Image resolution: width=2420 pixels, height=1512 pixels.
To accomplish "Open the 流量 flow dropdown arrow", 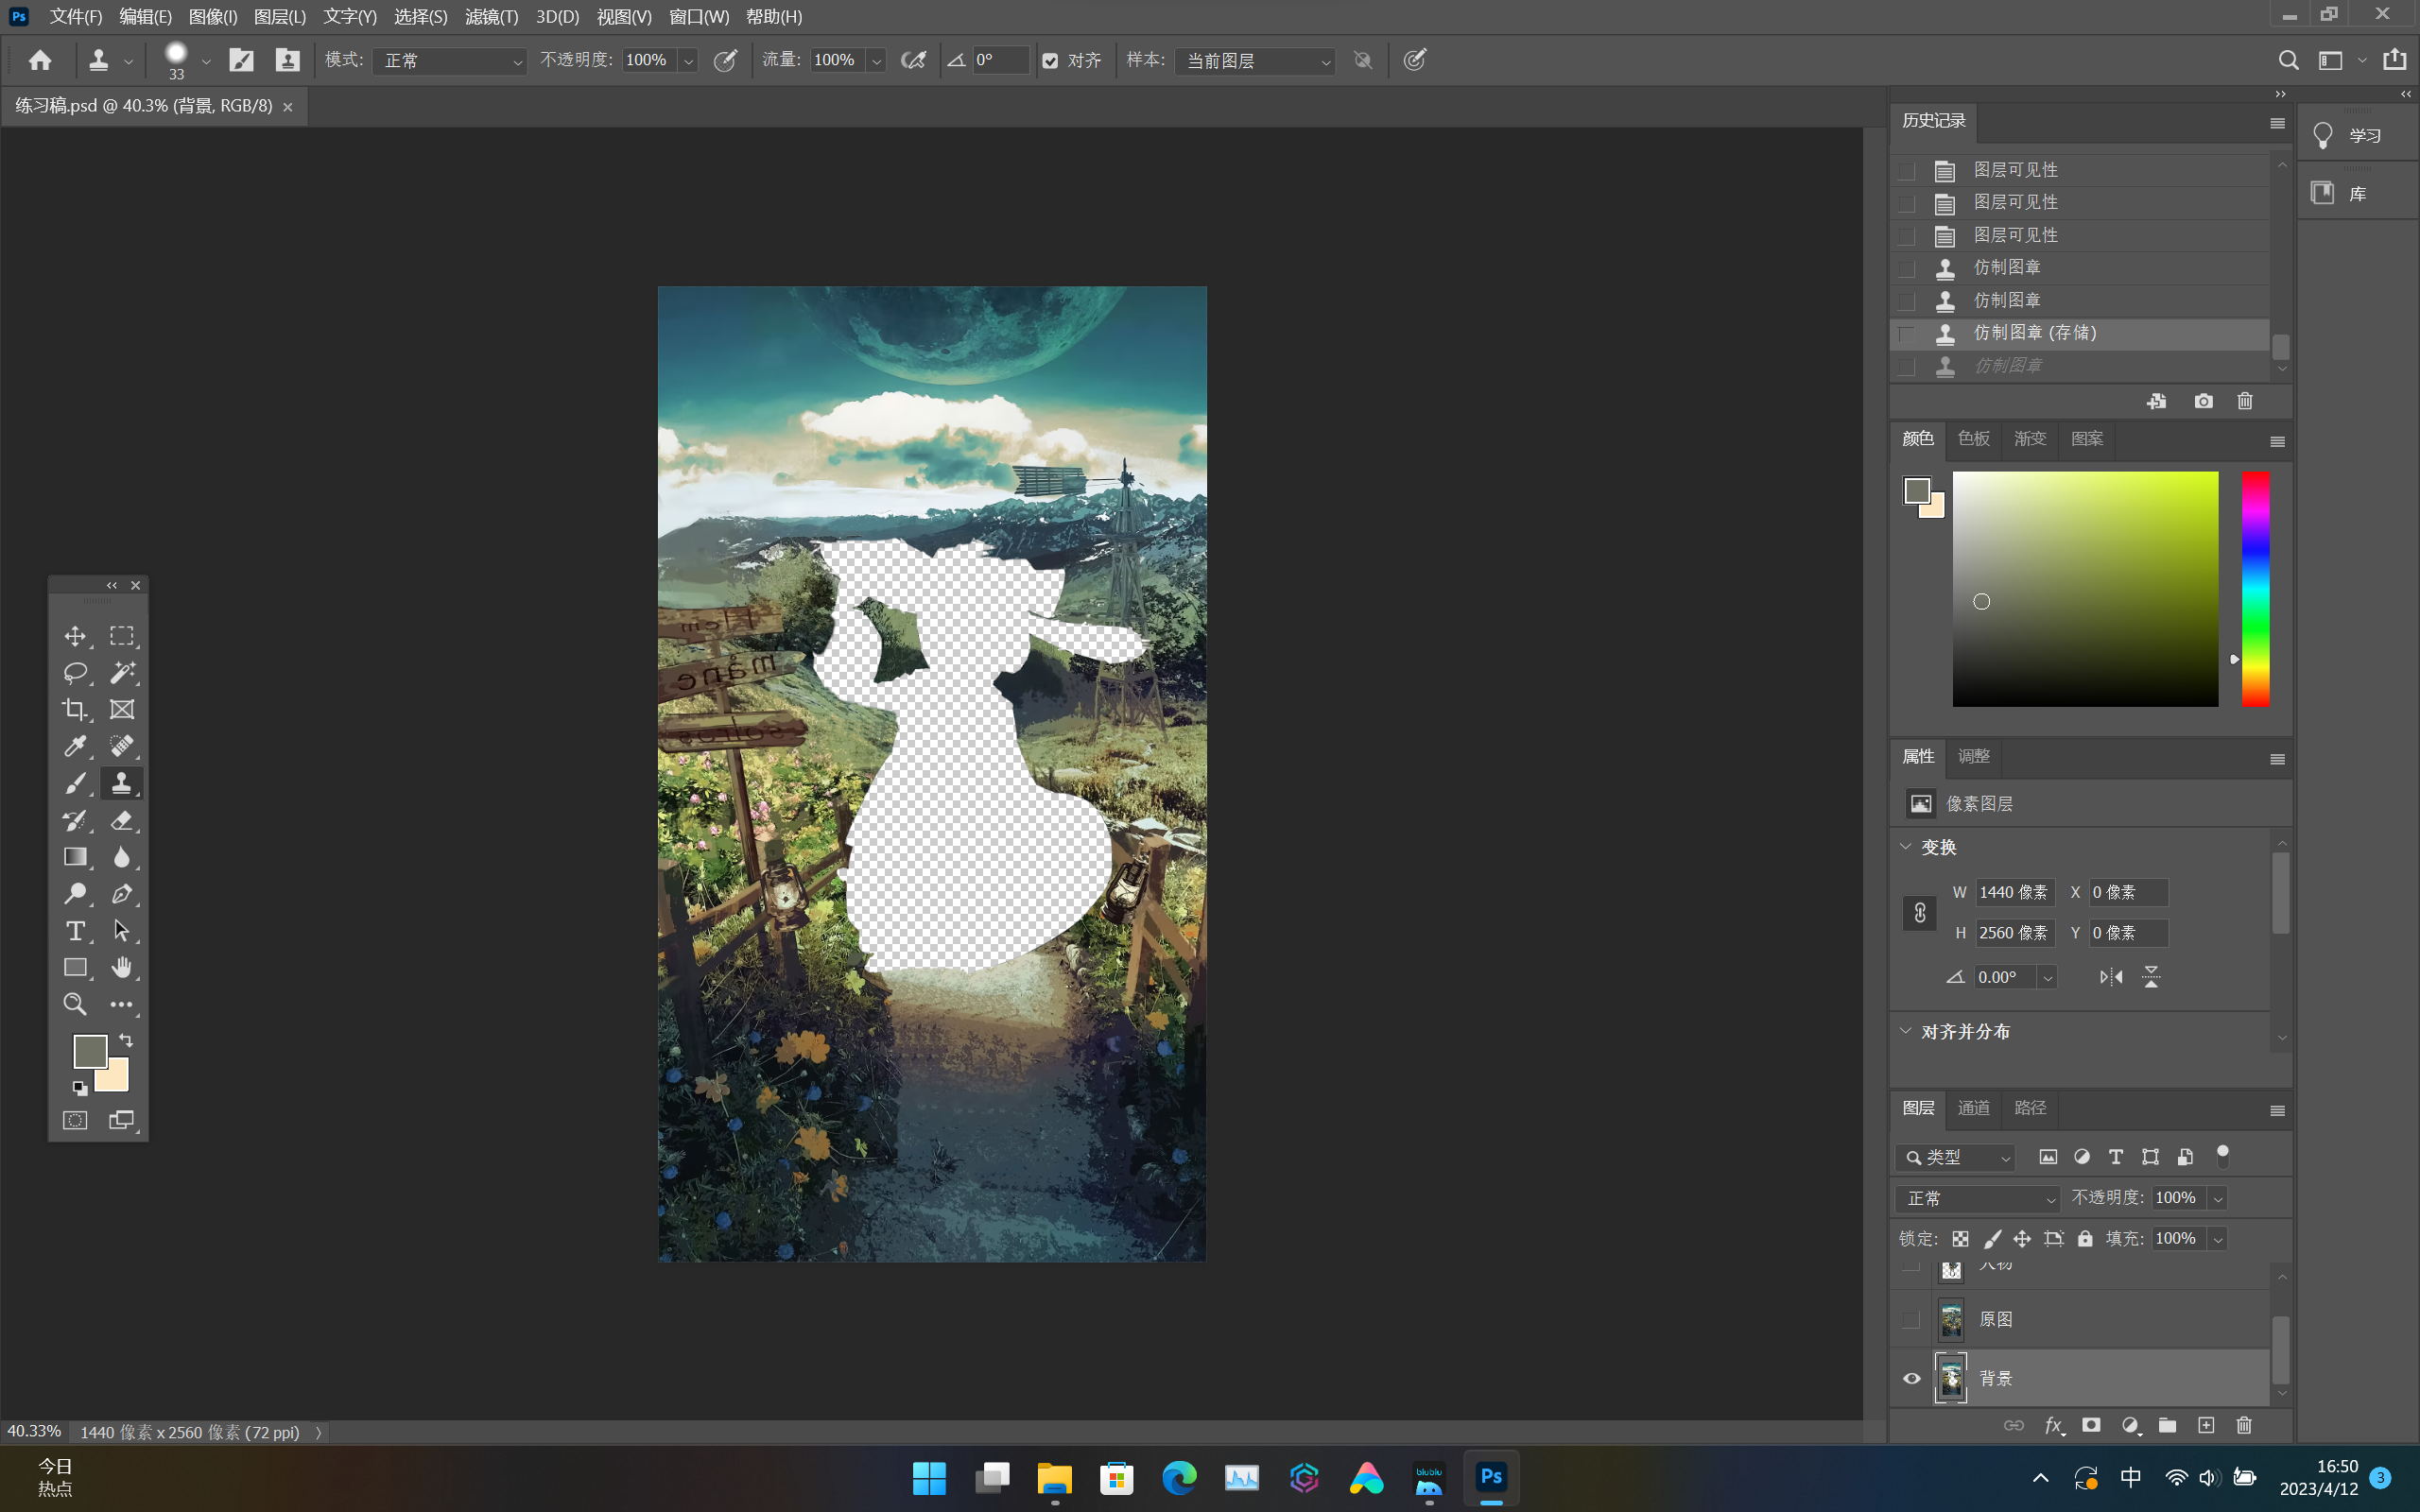I will tap(876, 61).
